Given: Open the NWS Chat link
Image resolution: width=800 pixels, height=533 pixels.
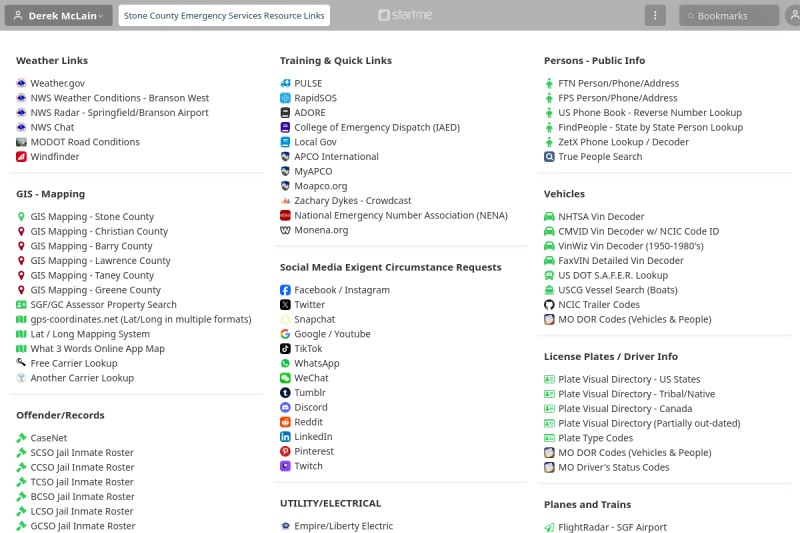Looking at the screenshot, I should click(52, 128).
